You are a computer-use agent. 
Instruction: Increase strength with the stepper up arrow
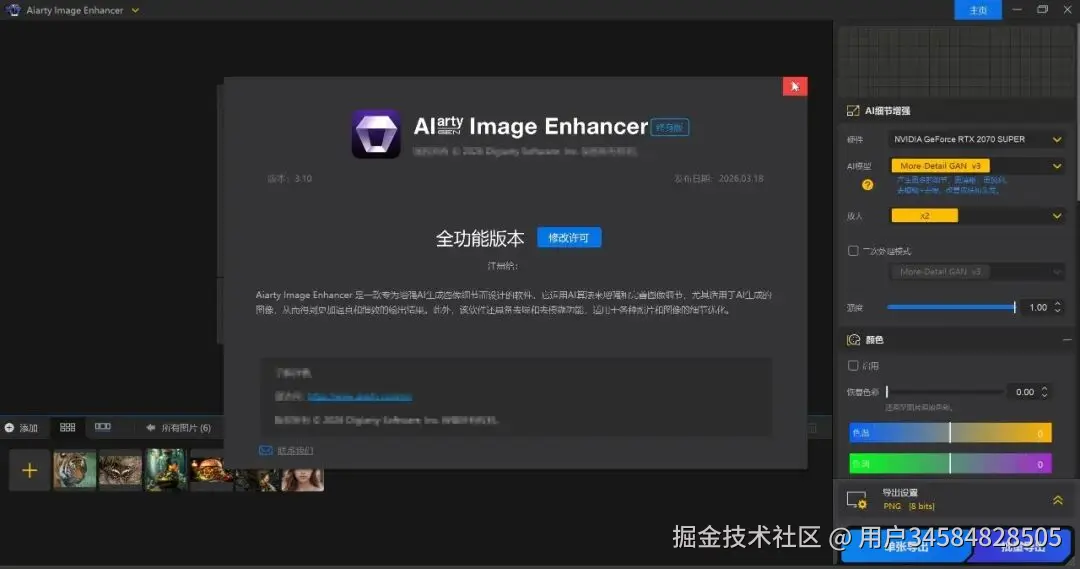pos(1058,304)
